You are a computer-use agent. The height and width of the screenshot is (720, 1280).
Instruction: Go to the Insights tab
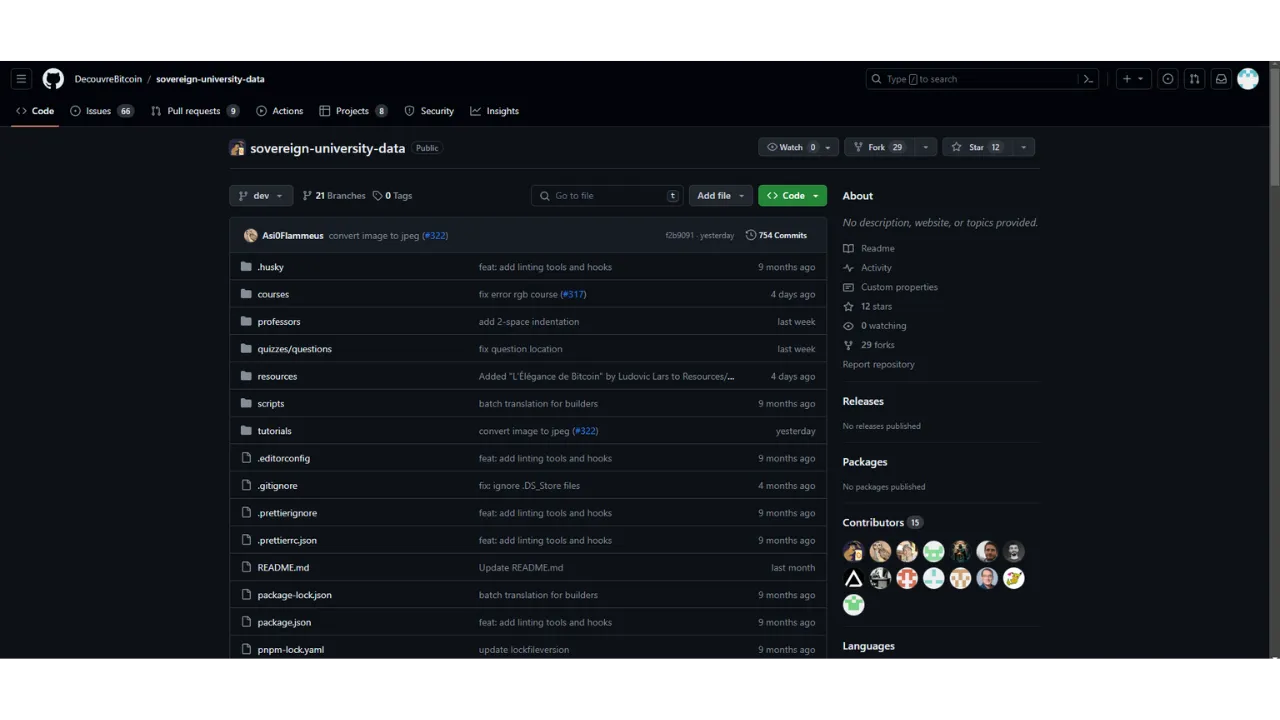coord(495,111)
